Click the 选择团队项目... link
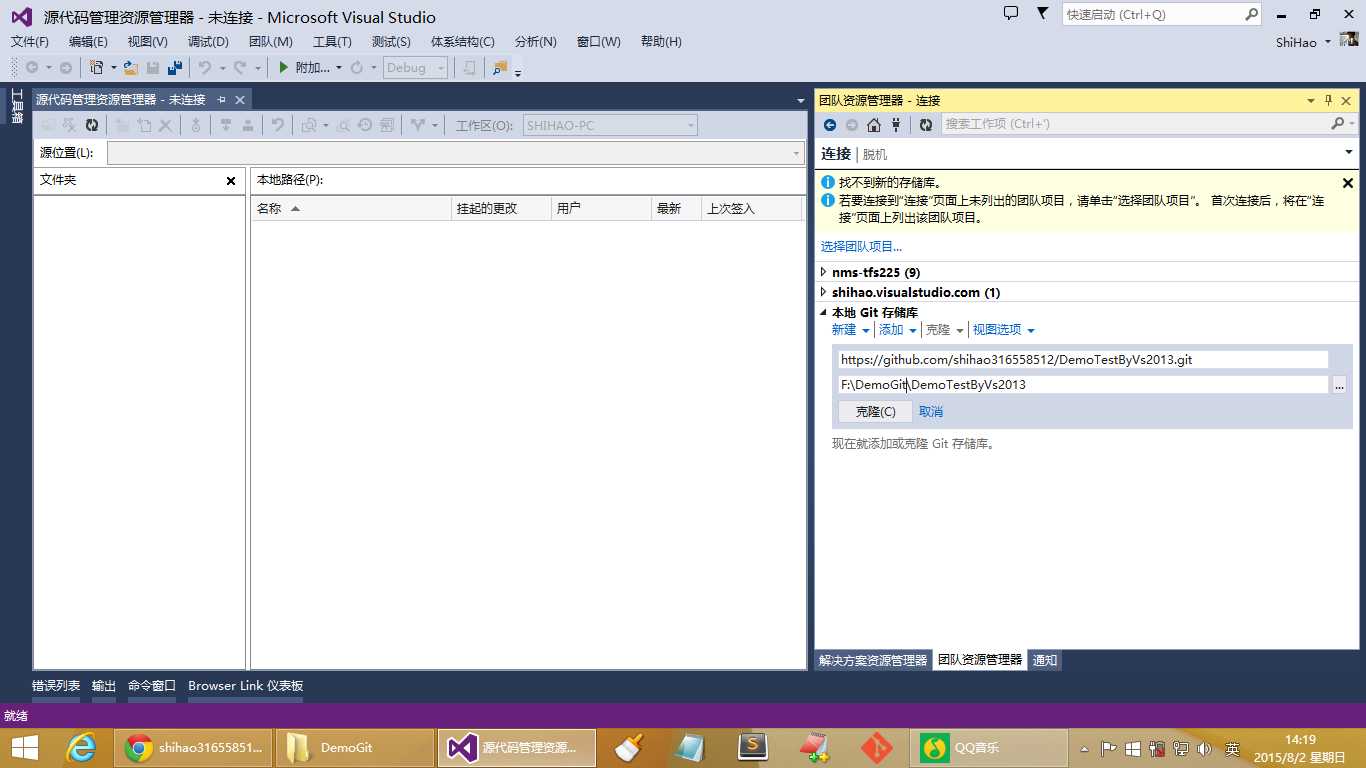This screenshot has width=1366, height=768. click(x=862, y=246)
